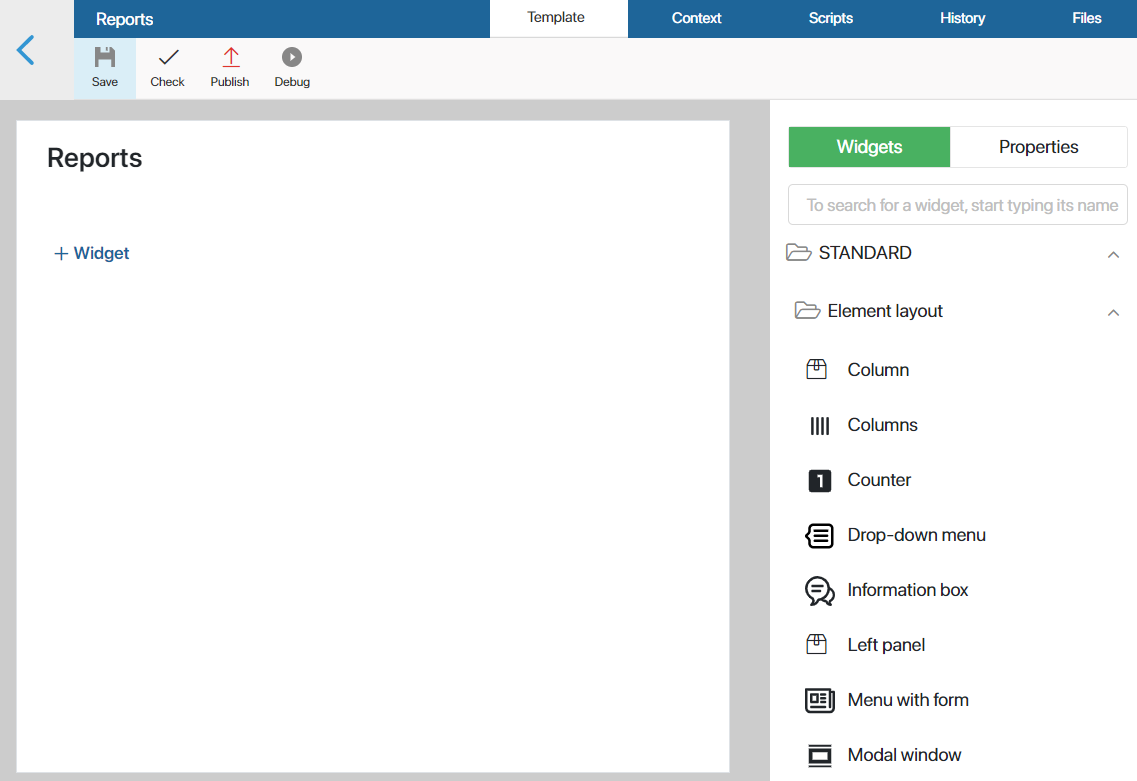Click the STANDARD section label

(x=865, y=252)
